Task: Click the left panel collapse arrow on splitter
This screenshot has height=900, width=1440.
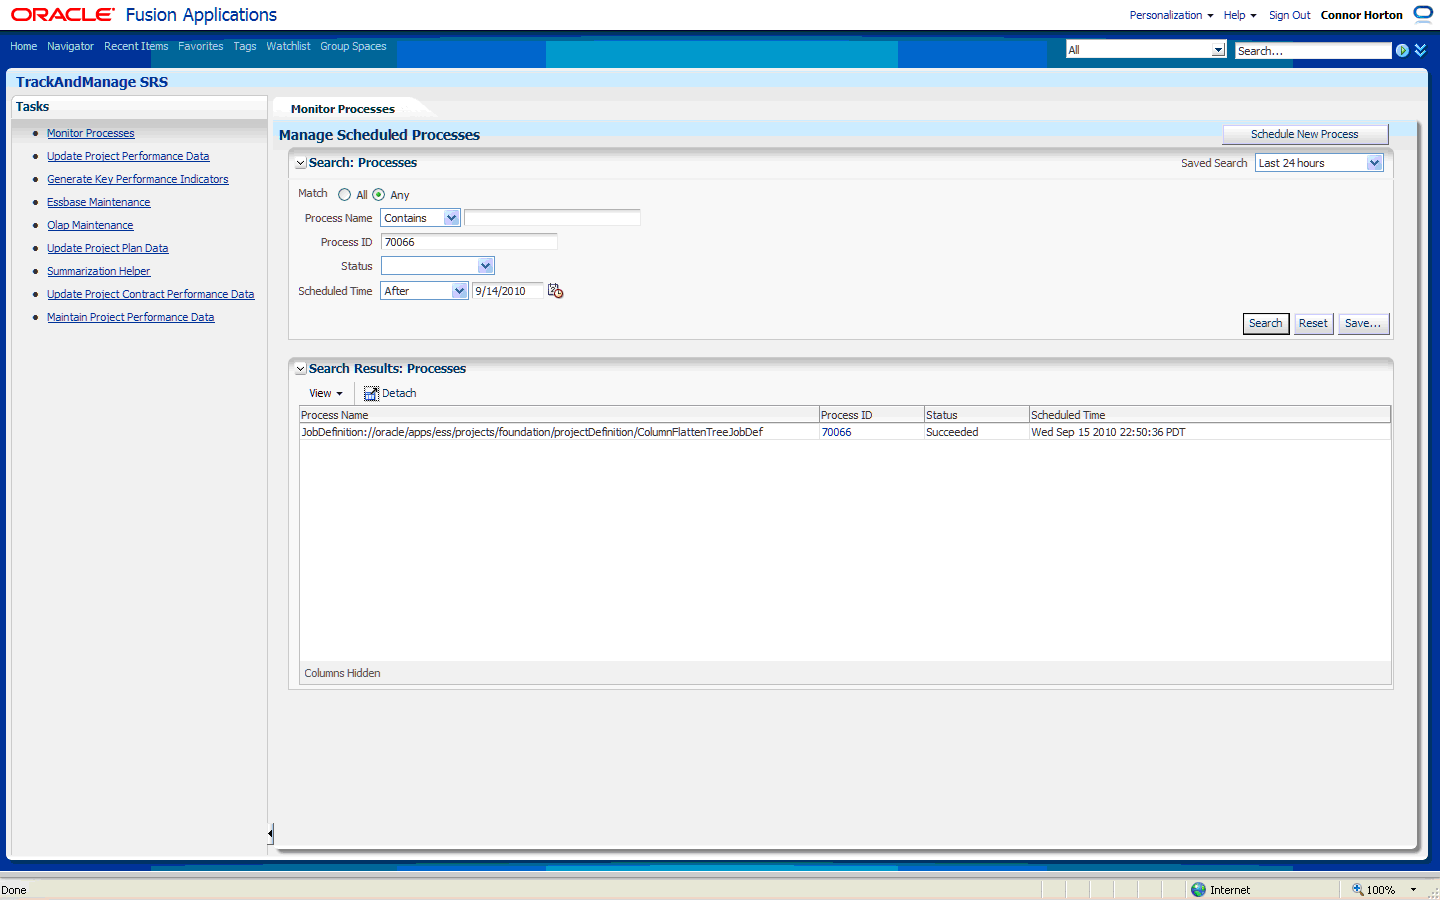Action: pyautogui.click(x=269, y=832)
